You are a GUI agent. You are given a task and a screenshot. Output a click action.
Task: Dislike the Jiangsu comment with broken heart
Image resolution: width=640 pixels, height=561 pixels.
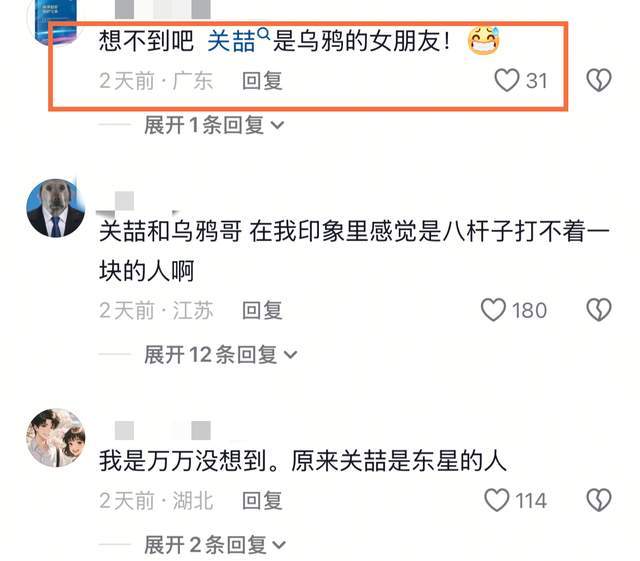(x=599, y=309)
